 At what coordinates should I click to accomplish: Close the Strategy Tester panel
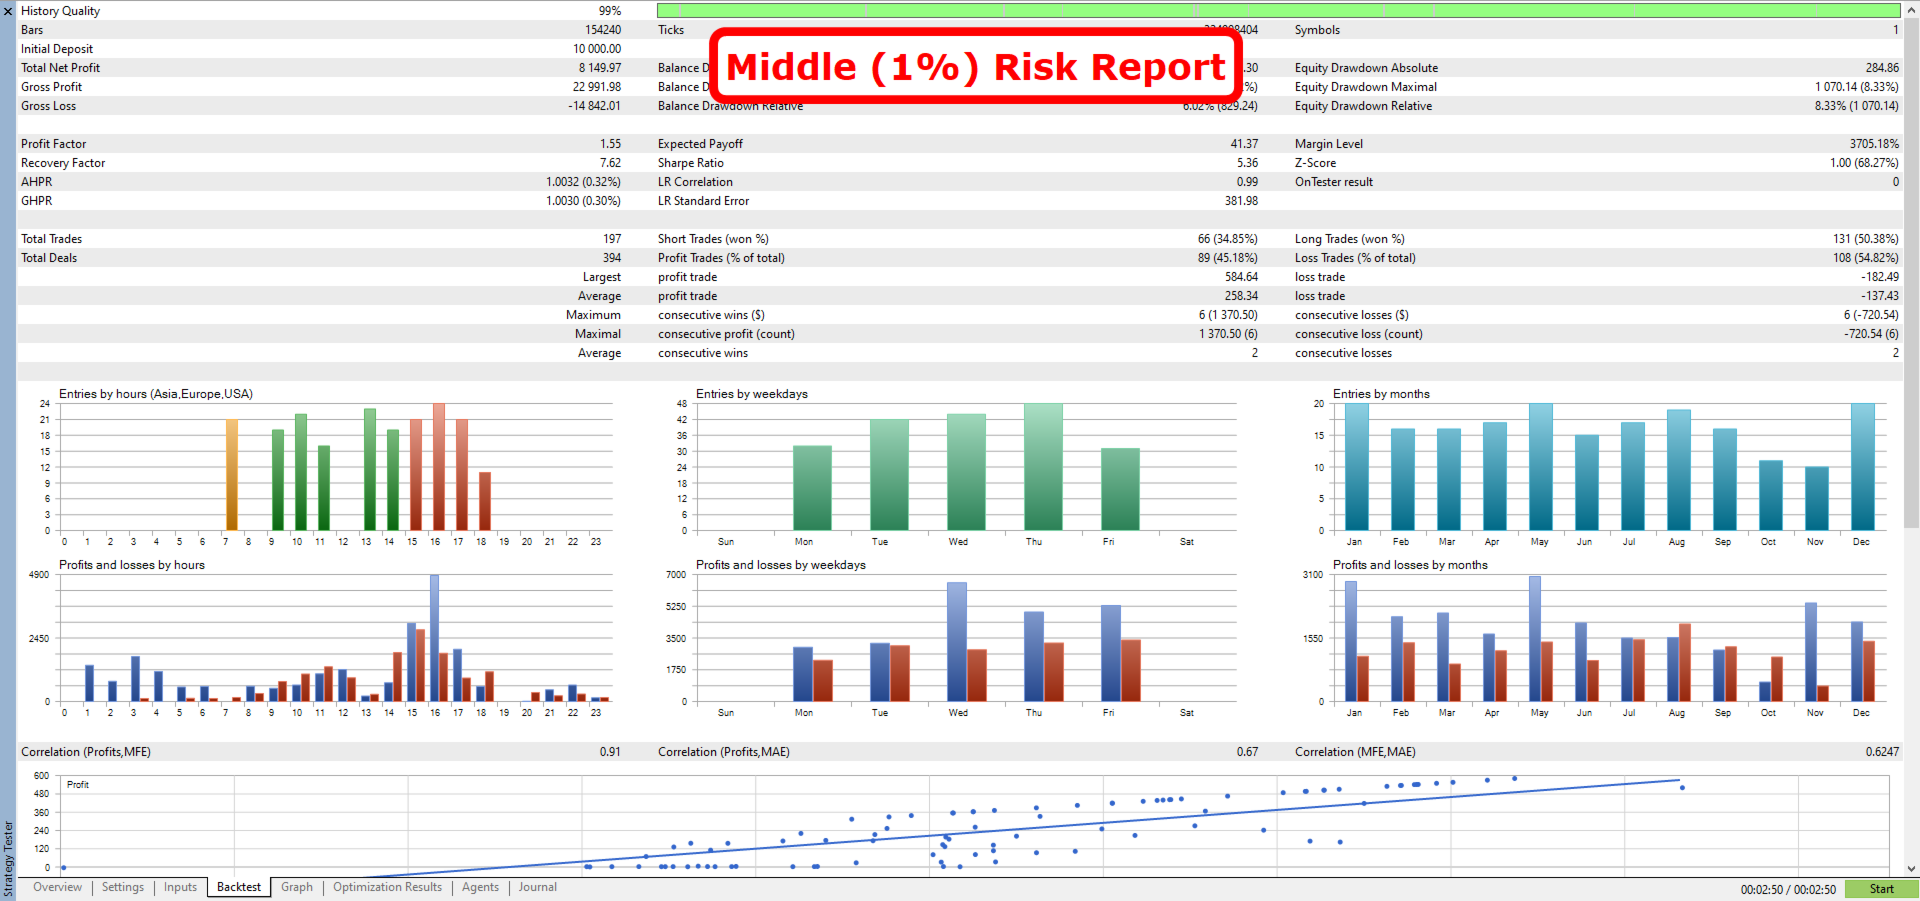click(x=8, y=11)
